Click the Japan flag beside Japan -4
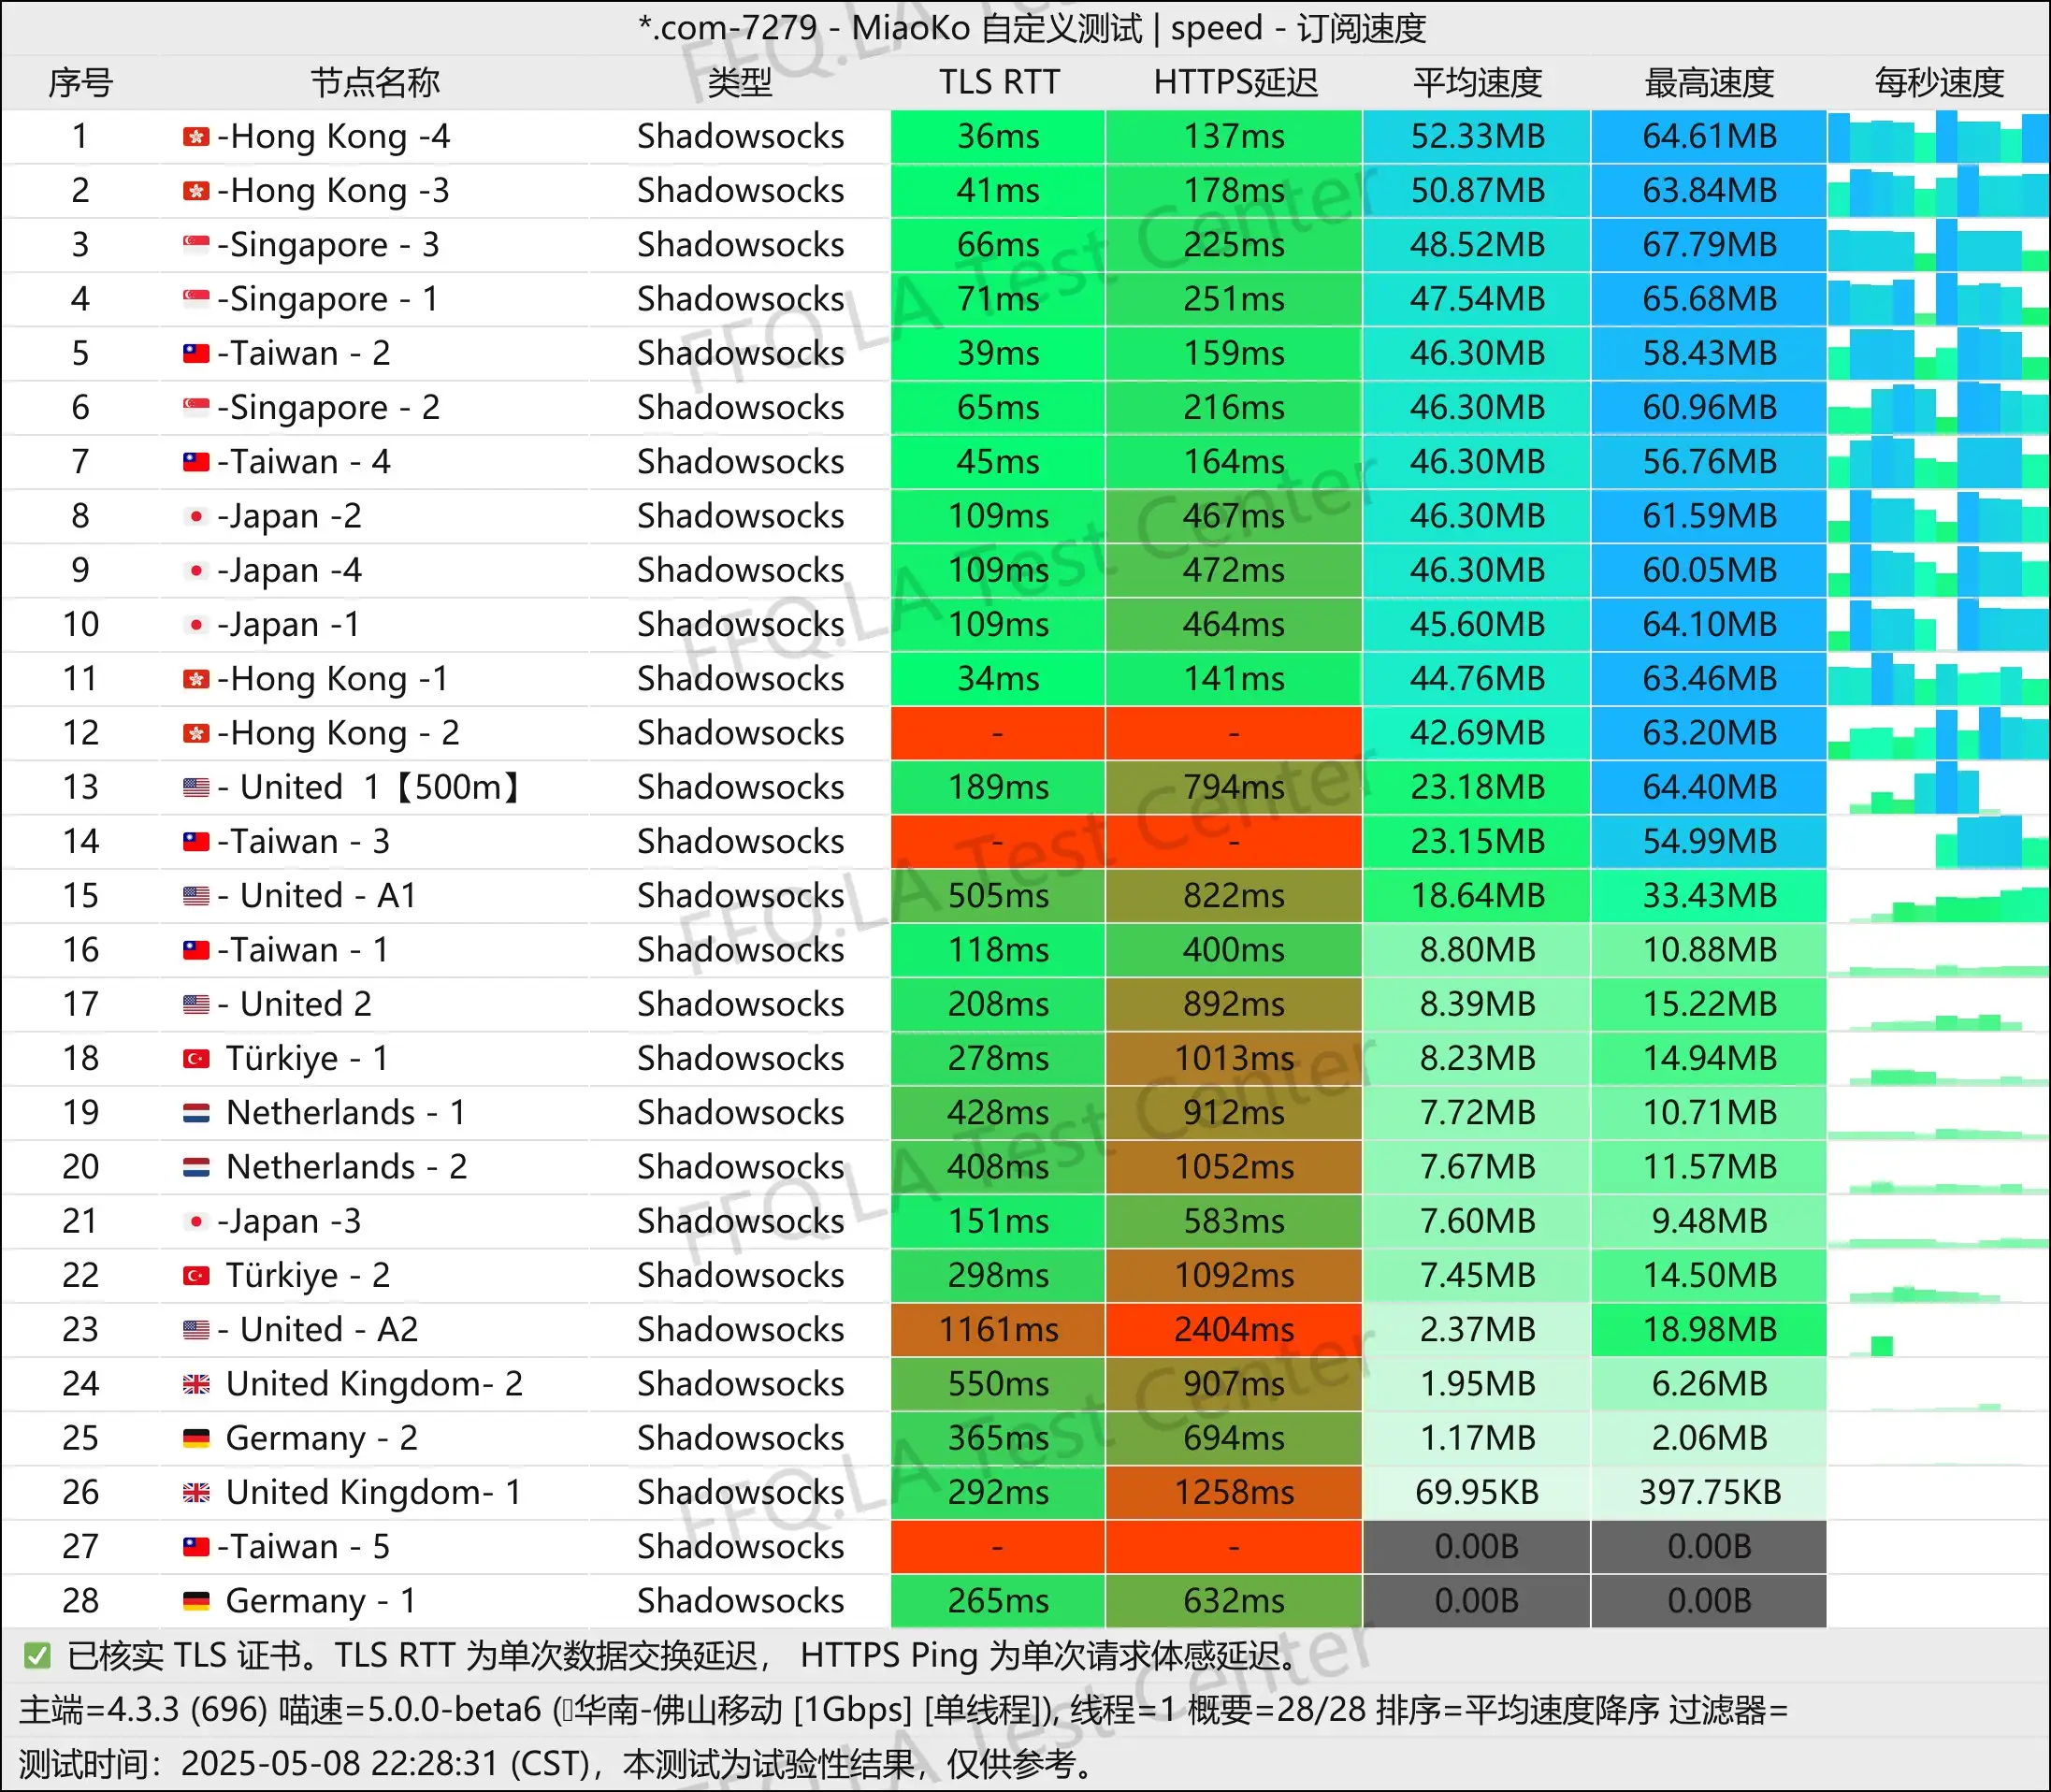 [196, 570]
